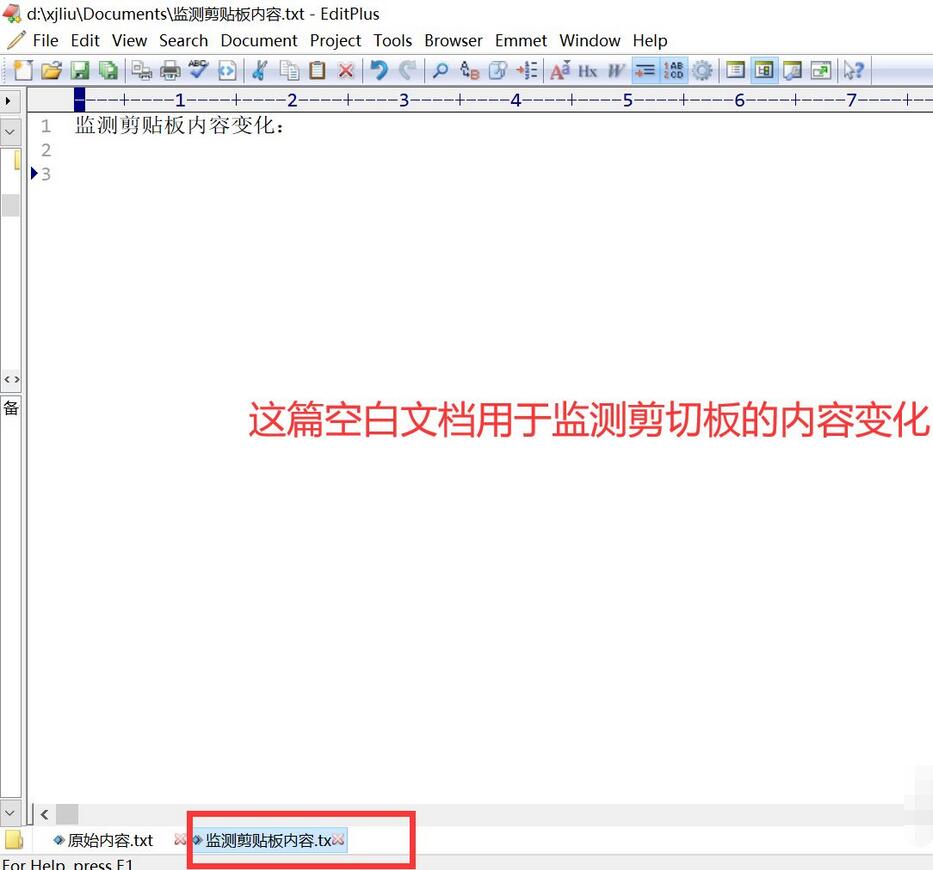Click the Go to Line icon
Viewport: 933px width, 870px height.
(527, 70)
